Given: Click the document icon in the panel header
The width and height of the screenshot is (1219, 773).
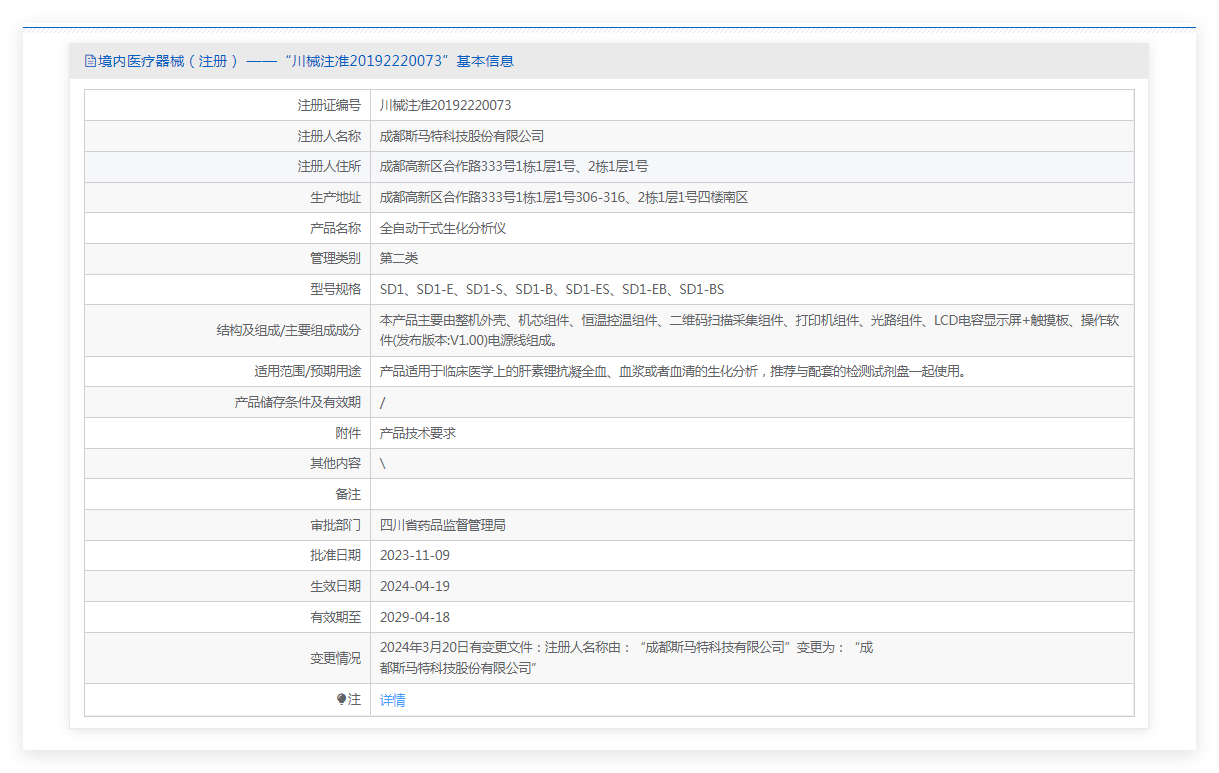Looking at the screenshot, I should [90, 61].
